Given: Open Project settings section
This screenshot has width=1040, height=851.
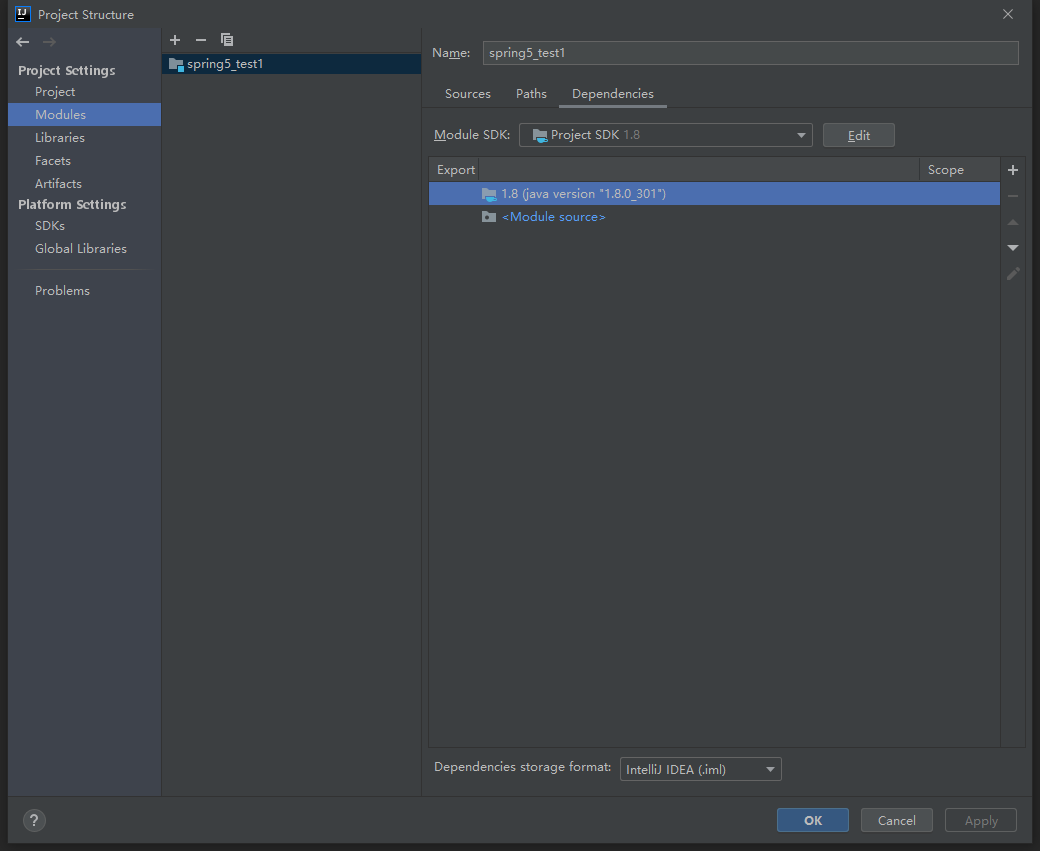Looking at the screenshot, I should click(x=54, y=92).
